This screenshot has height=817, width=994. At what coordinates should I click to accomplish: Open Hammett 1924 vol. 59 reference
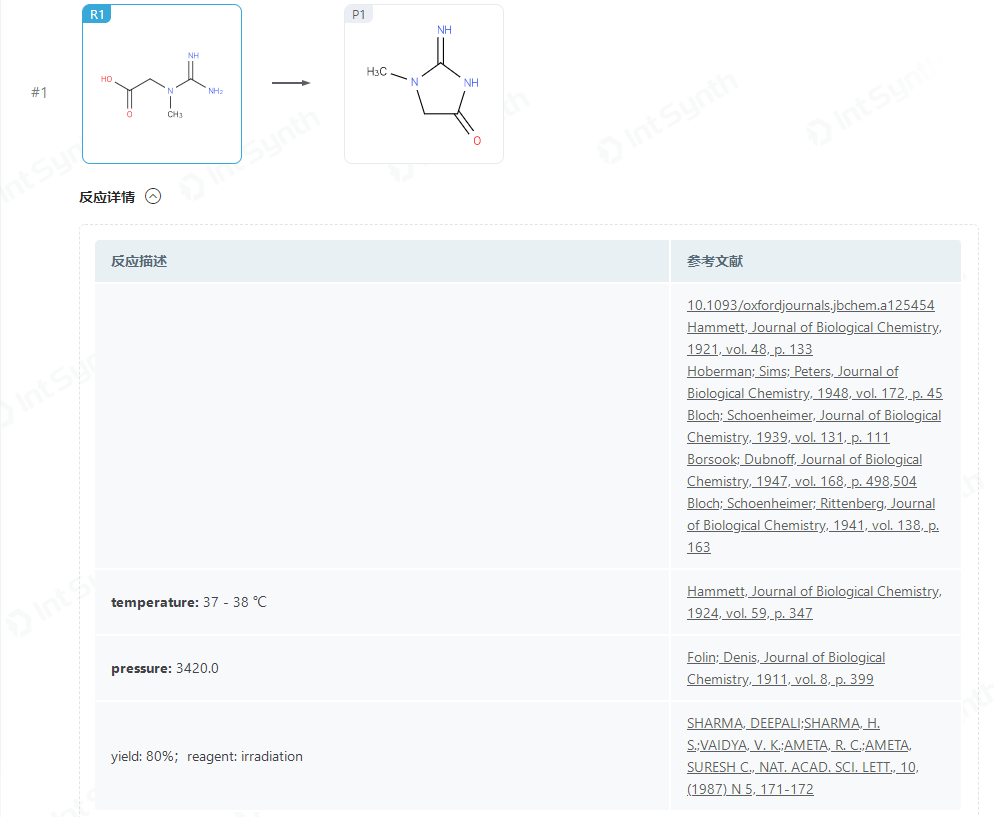[814, 602]
